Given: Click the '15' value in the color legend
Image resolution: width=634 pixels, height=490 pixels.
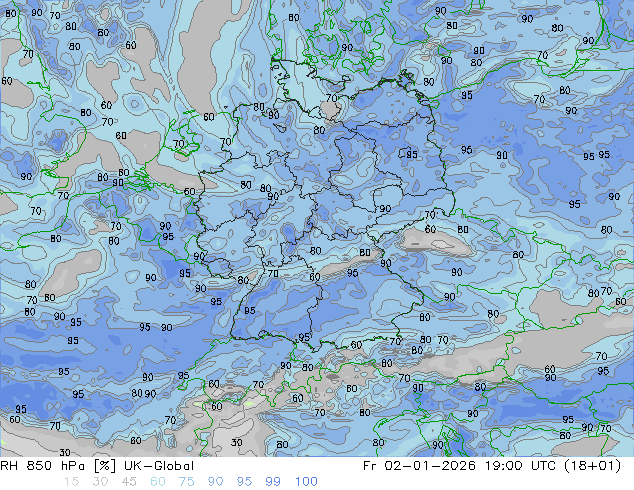Looking at the screenshot, I should tap(71, 482).
